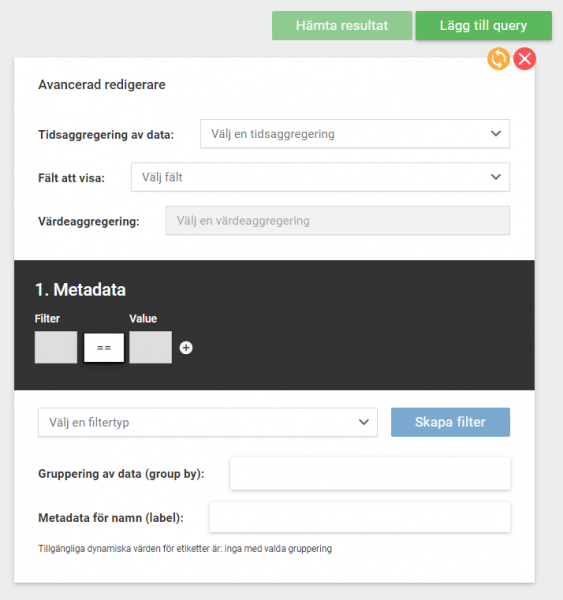Click the Lägg till query button
The image size is (563, 600).
click(483, 26)
